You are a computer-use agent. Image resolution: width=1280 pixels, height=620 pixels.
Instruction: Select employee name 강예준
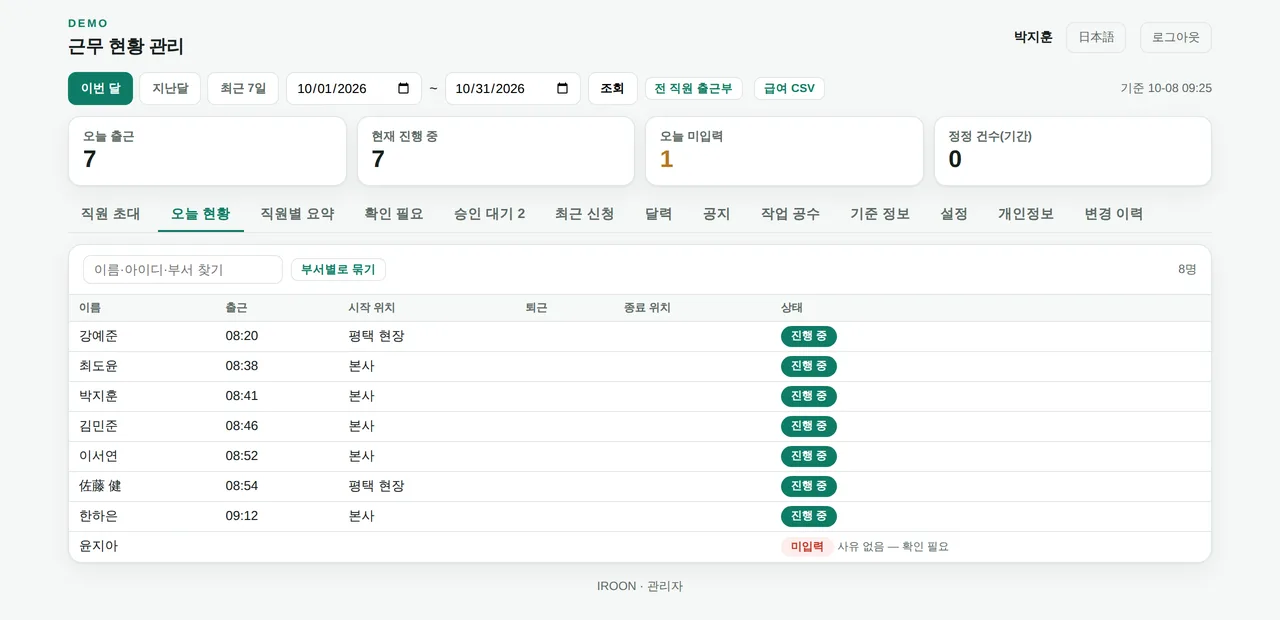99,336
